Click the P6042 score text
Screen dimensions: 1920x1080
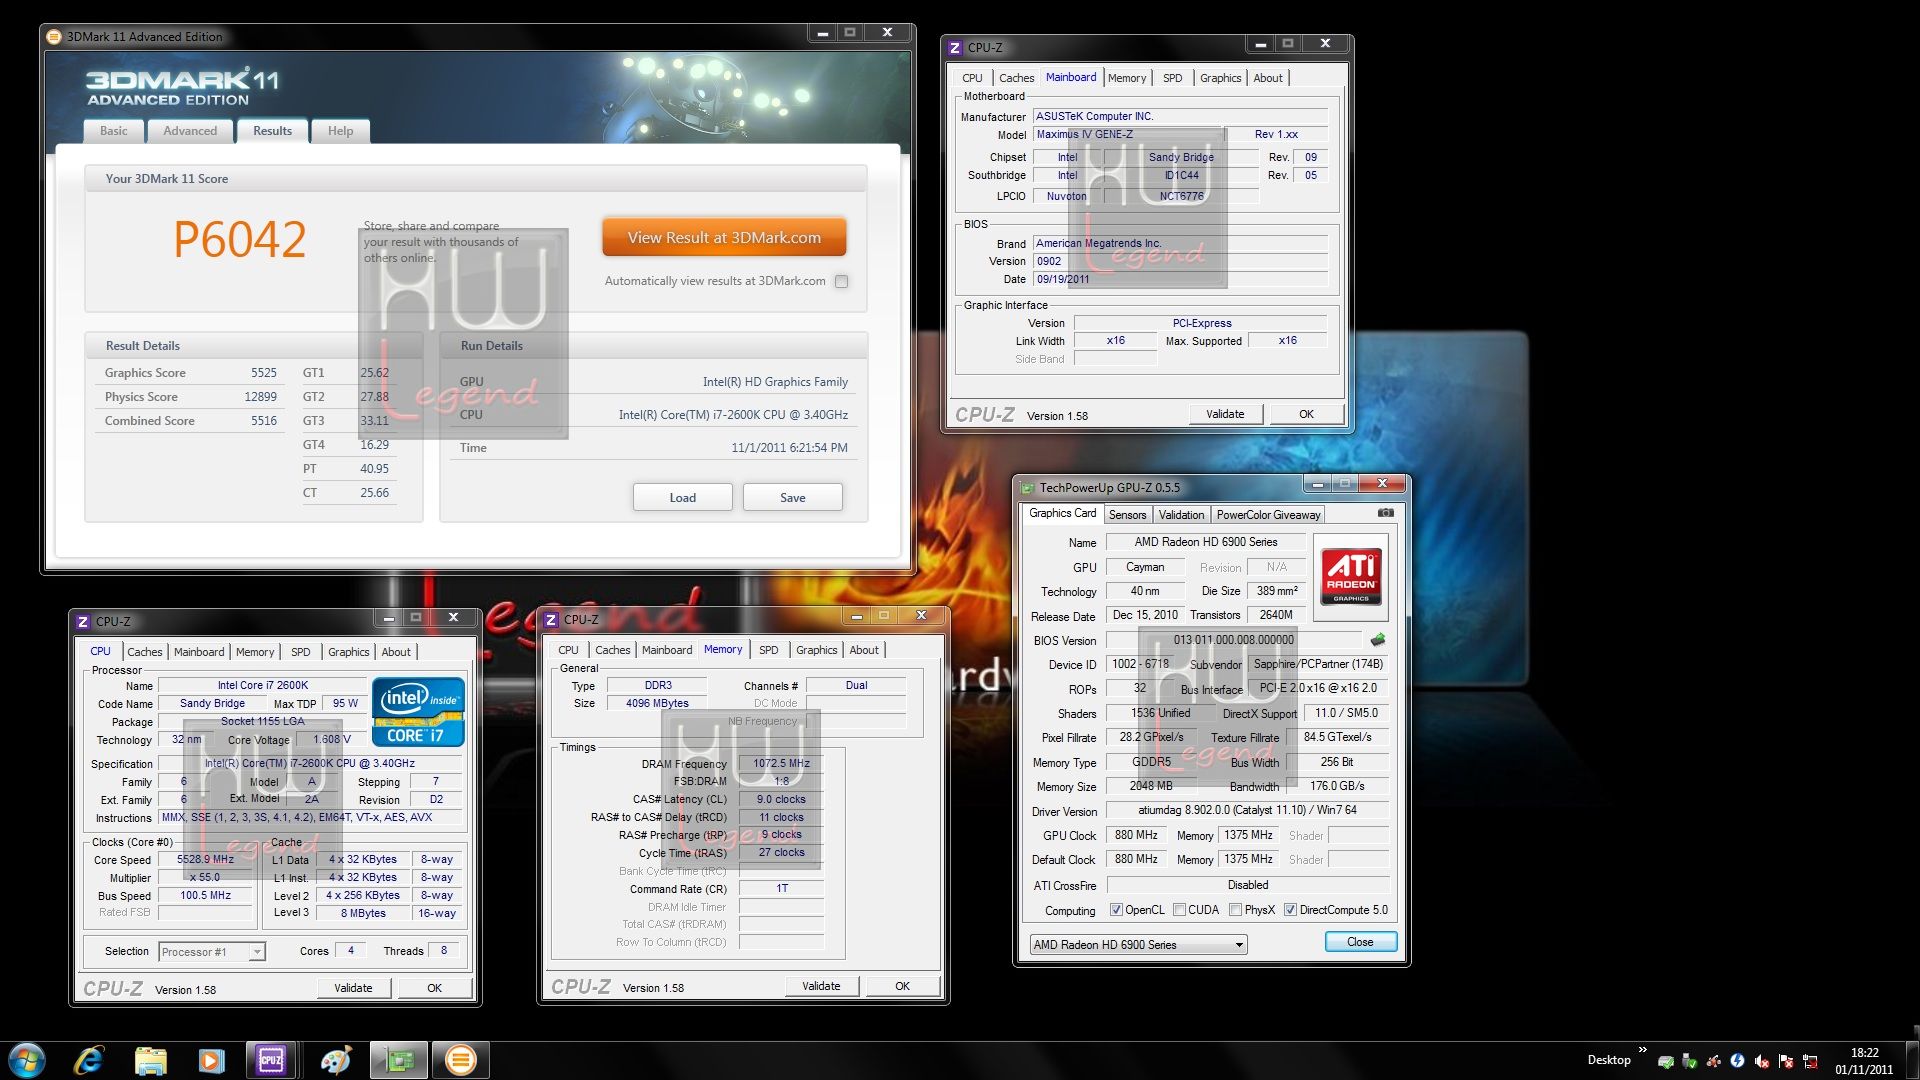[x=239, y=240]
